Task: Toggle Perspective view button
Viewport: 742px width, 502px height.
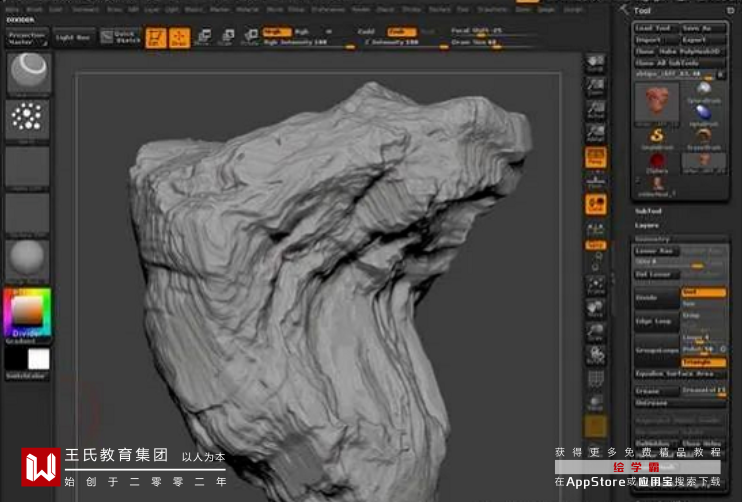Action: (x=595, y=158)
